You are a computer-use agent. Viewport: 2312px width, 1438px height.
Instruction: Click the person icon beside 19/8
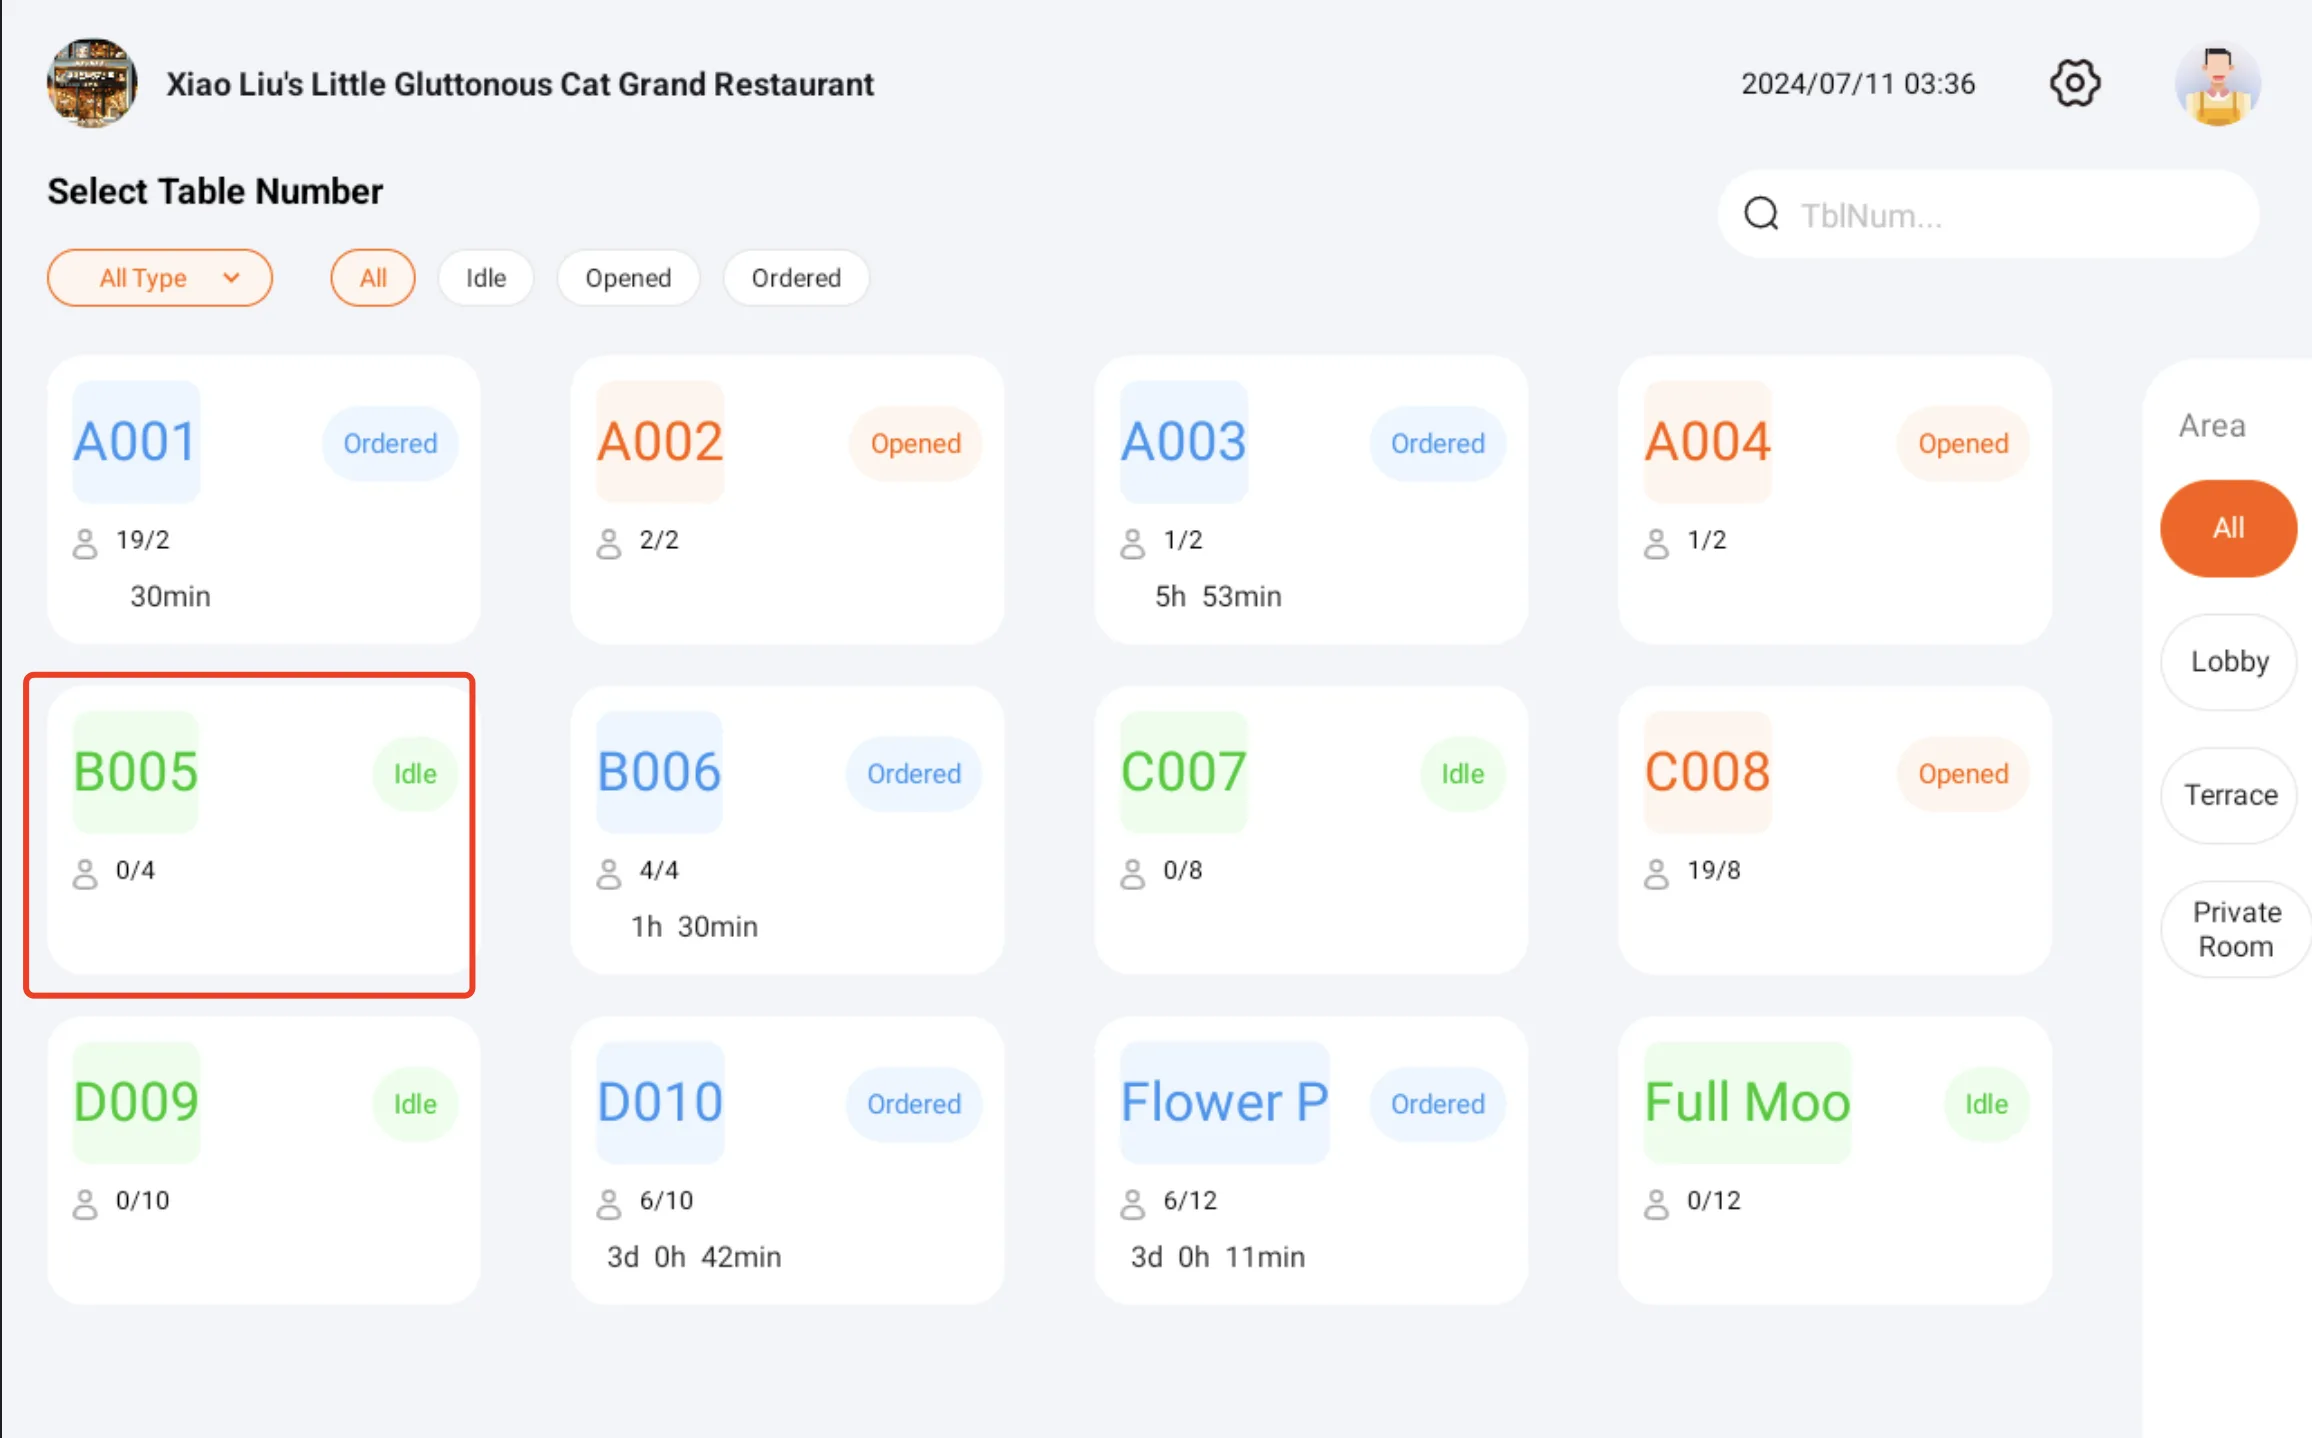[1657, 873]
